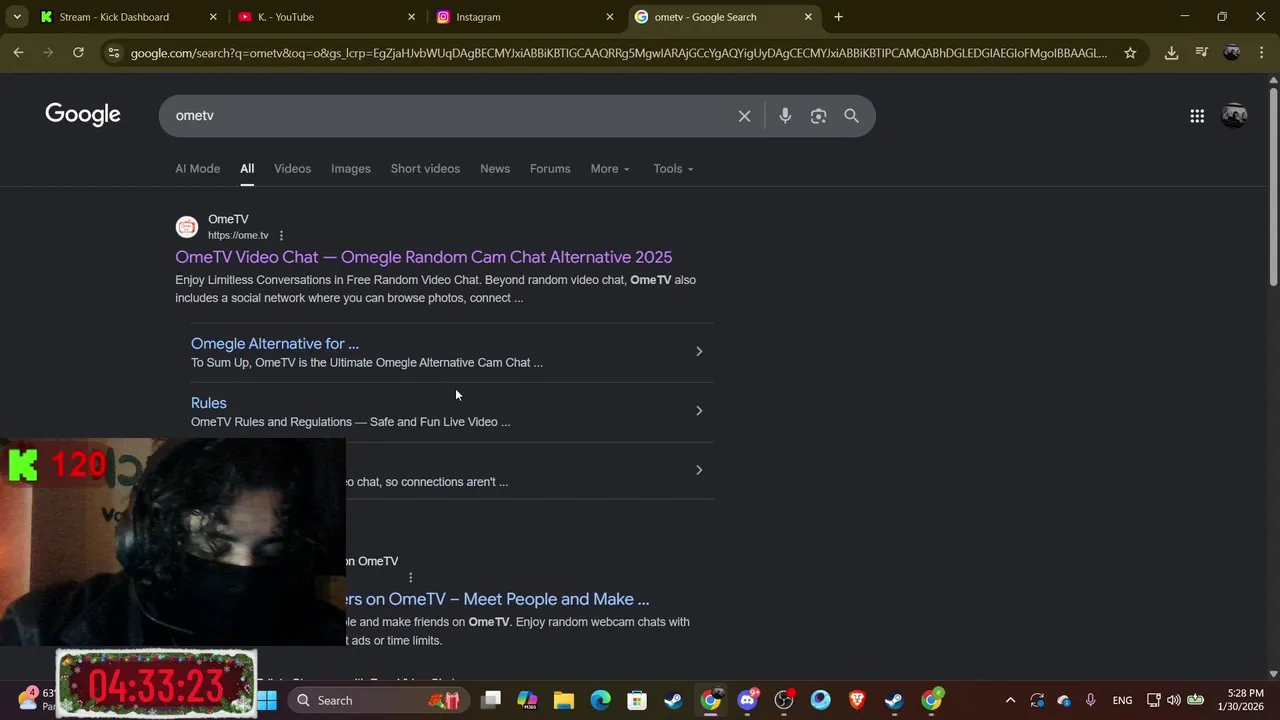Screen dimensions: 1280x720
Task: Click the microphone tray icon
Action: pyautogui.click(x=1090, y=700)
